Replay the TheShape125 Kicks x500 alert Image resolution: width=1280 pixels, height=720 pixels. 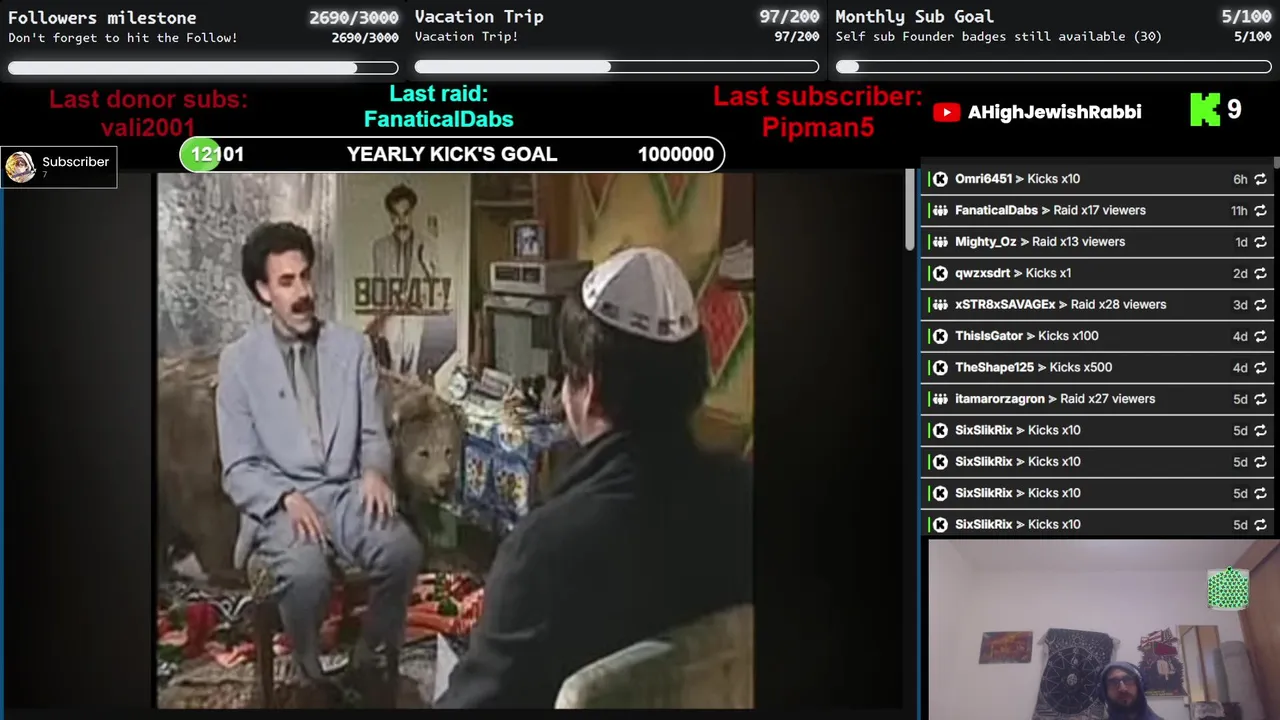1260,367
